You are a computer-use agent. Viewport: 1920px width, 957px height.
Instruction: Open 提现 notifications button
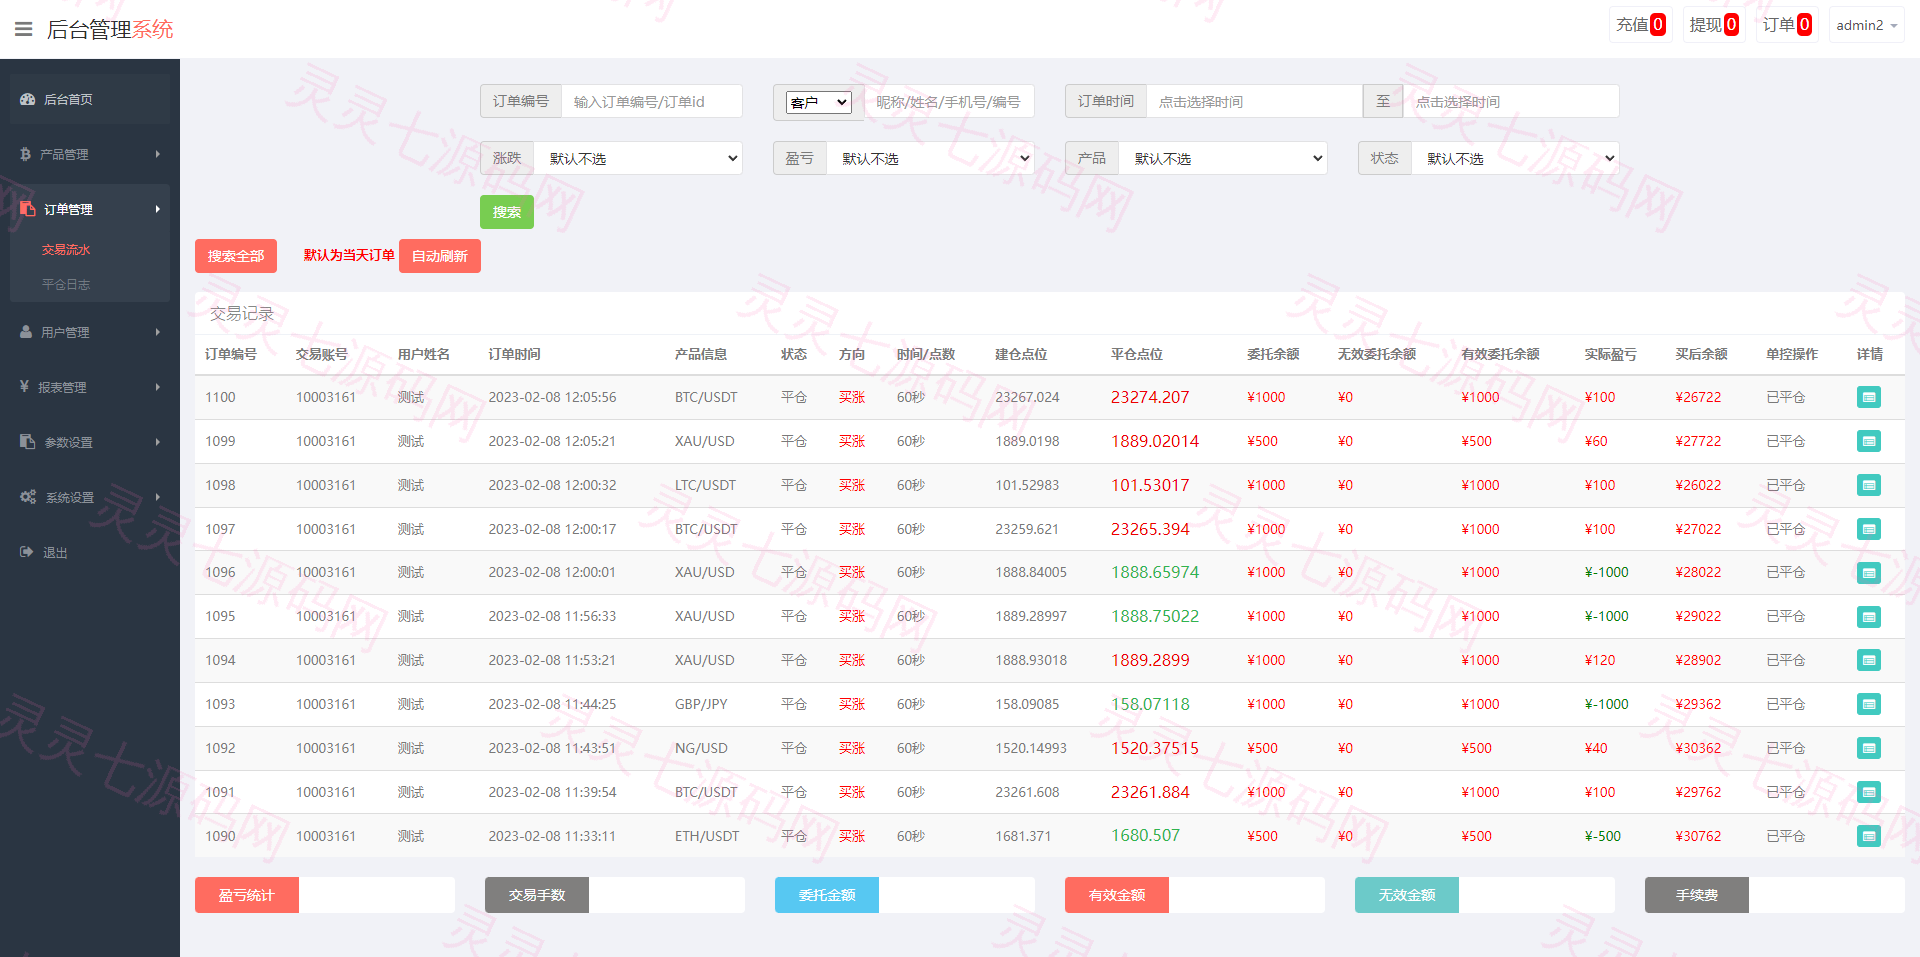(1714, 25)
